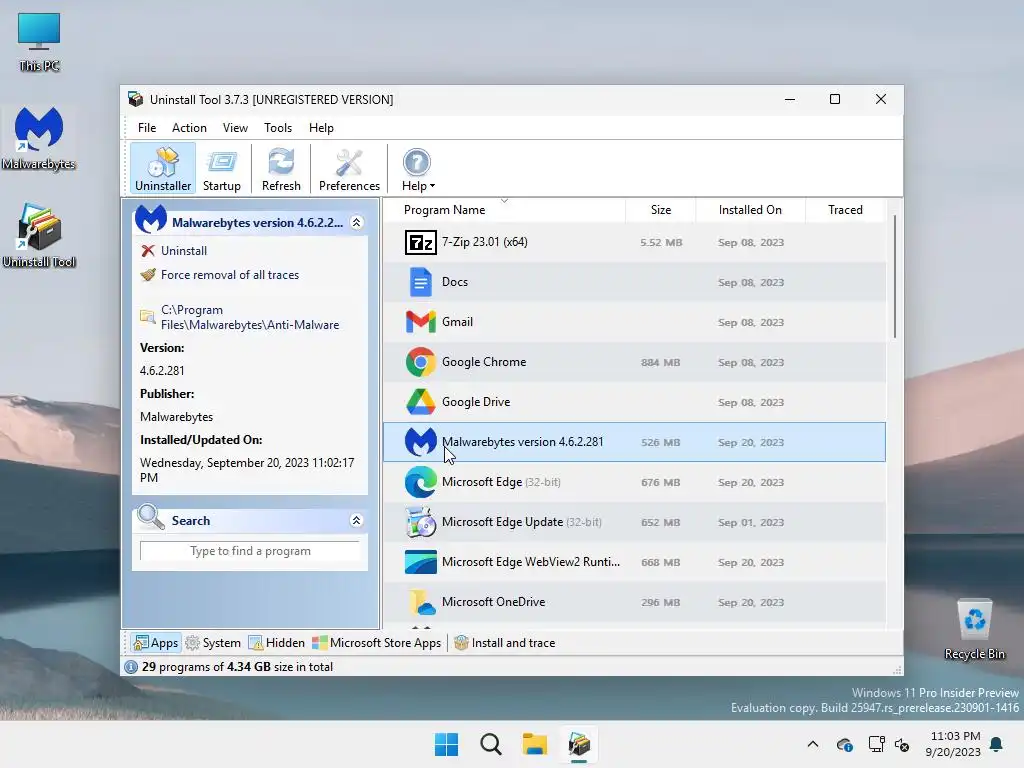Sort by Size column header
The height and width of the screenshot is (768, 1024).
coord(661,210)
